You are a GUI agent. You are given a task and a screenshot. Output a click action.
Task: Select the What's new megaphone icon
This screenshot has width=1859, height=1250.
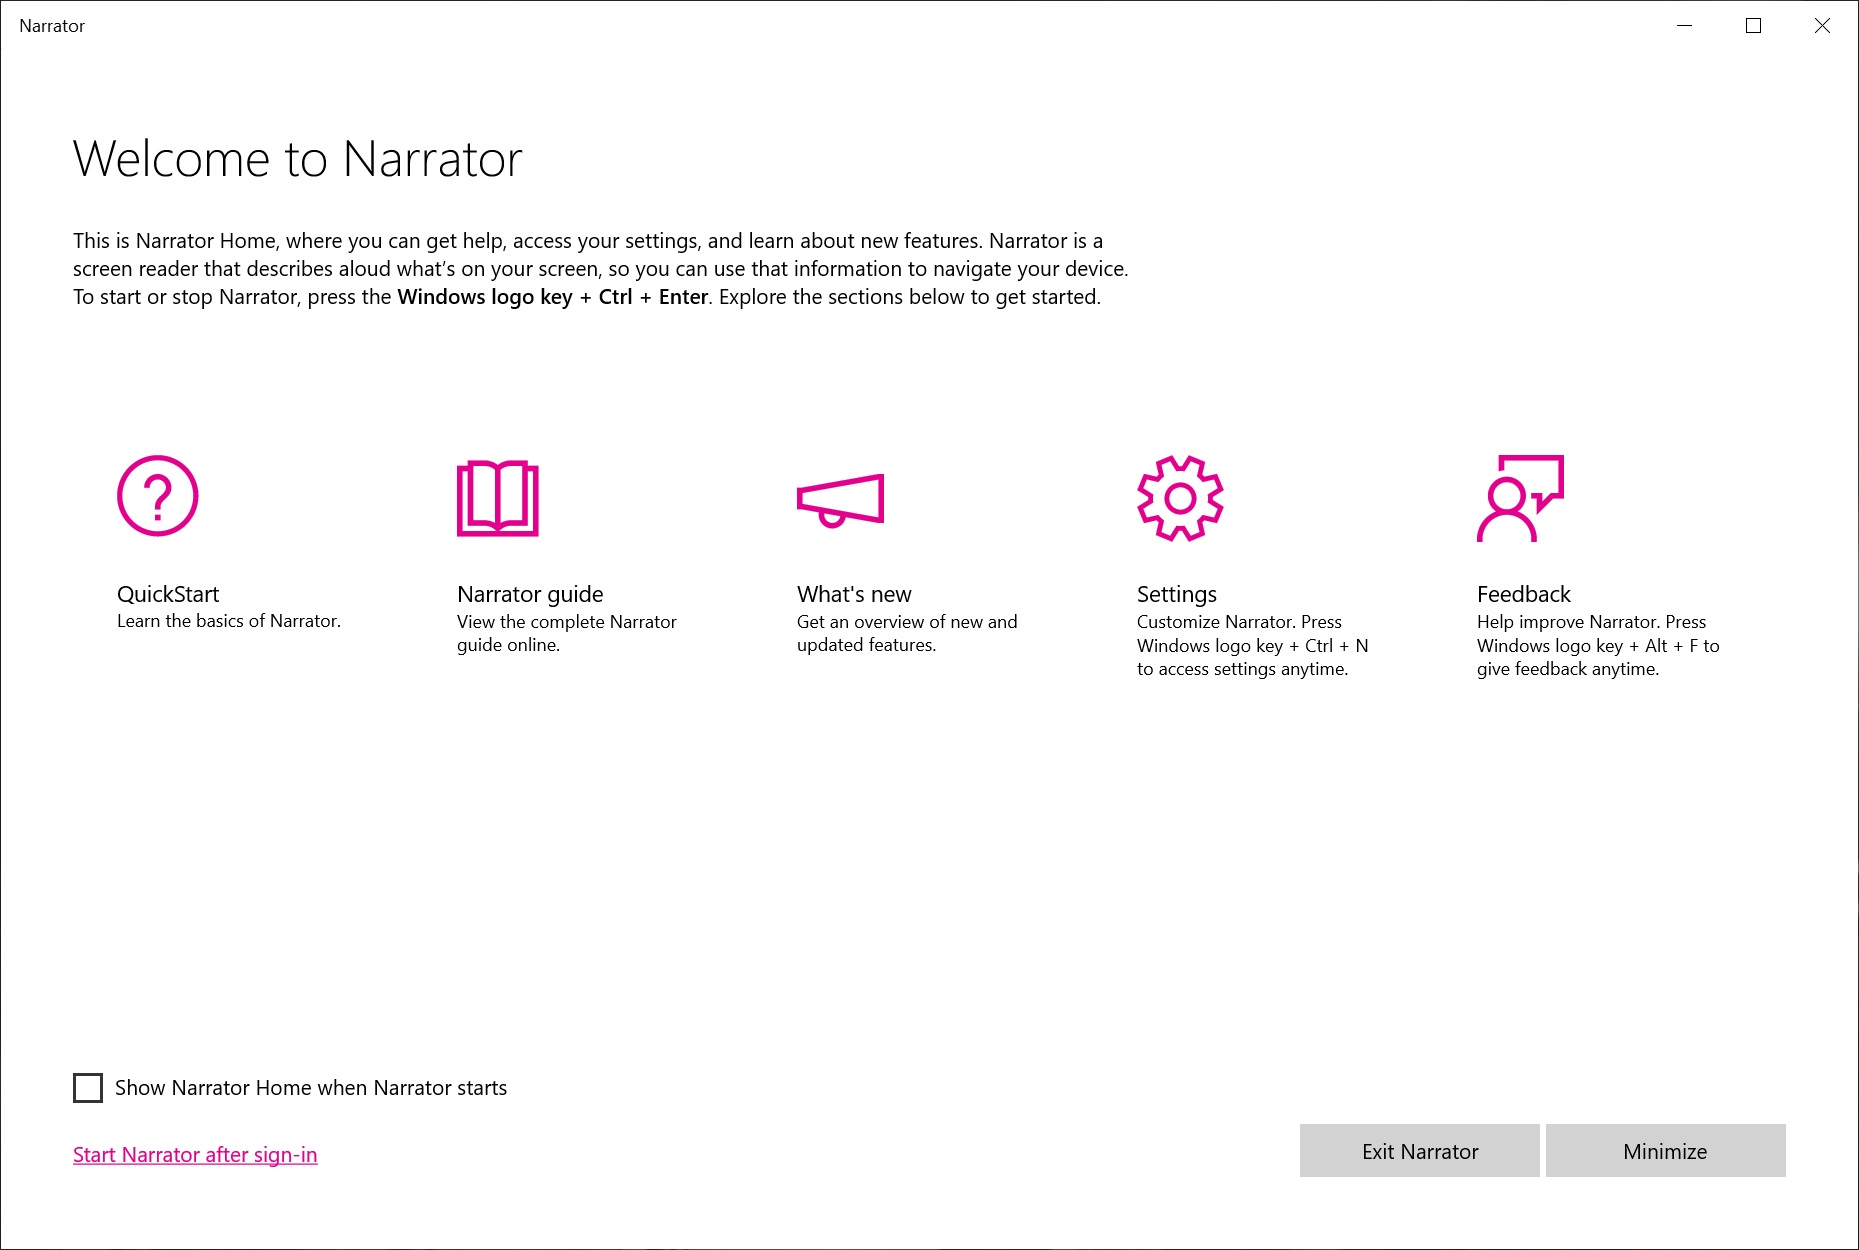(x=841, y=500)
